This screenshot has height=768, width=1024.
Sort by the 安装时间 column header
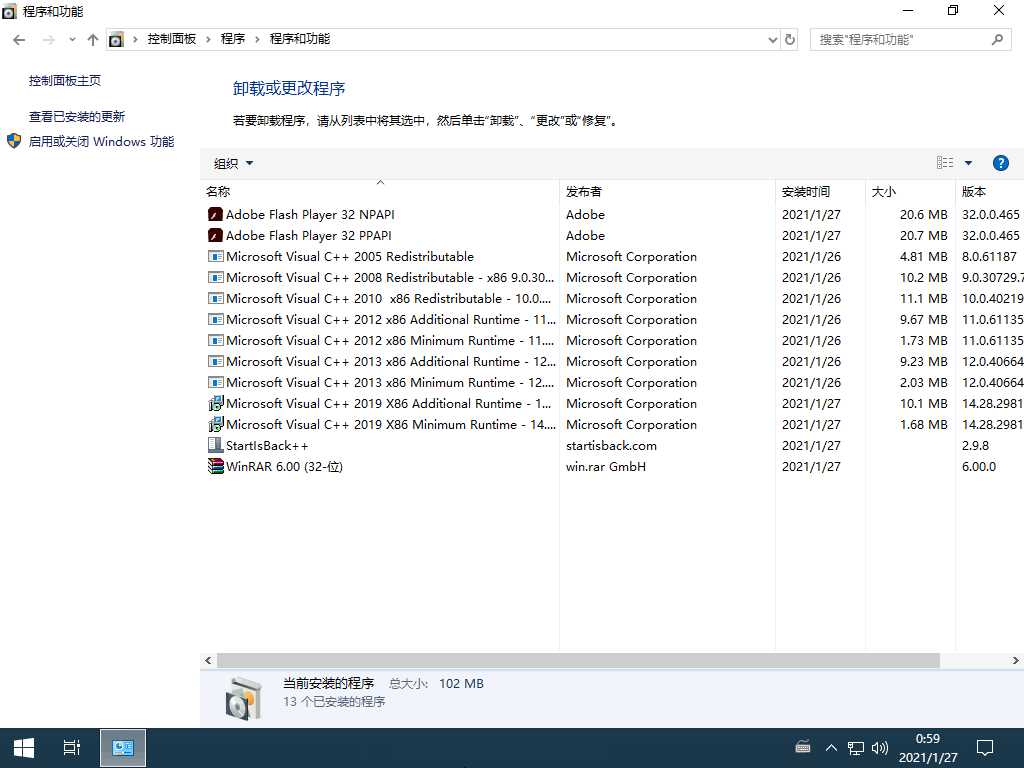click(x=820, y=191)
